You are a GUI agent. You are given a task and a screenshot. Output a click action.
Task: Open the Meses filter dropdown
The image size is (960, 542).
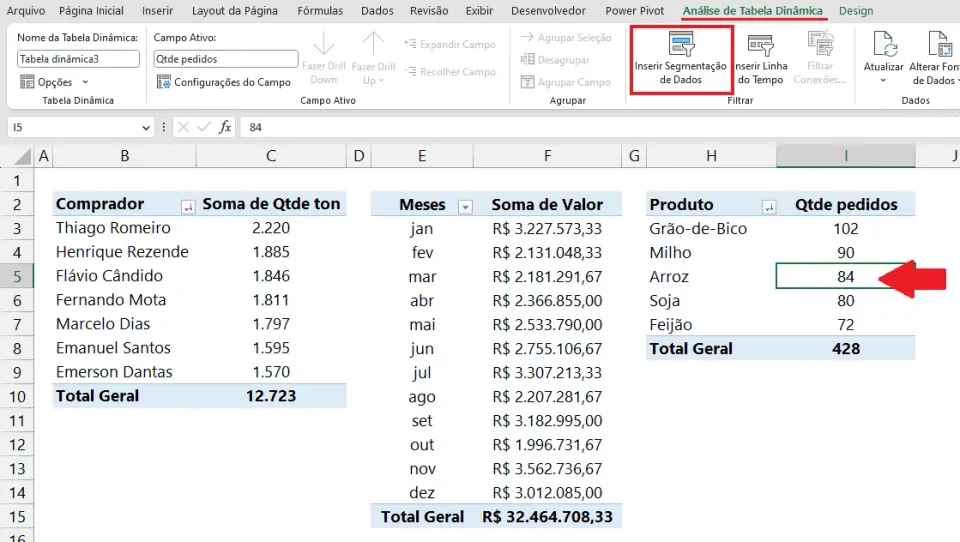click(465, 208)
